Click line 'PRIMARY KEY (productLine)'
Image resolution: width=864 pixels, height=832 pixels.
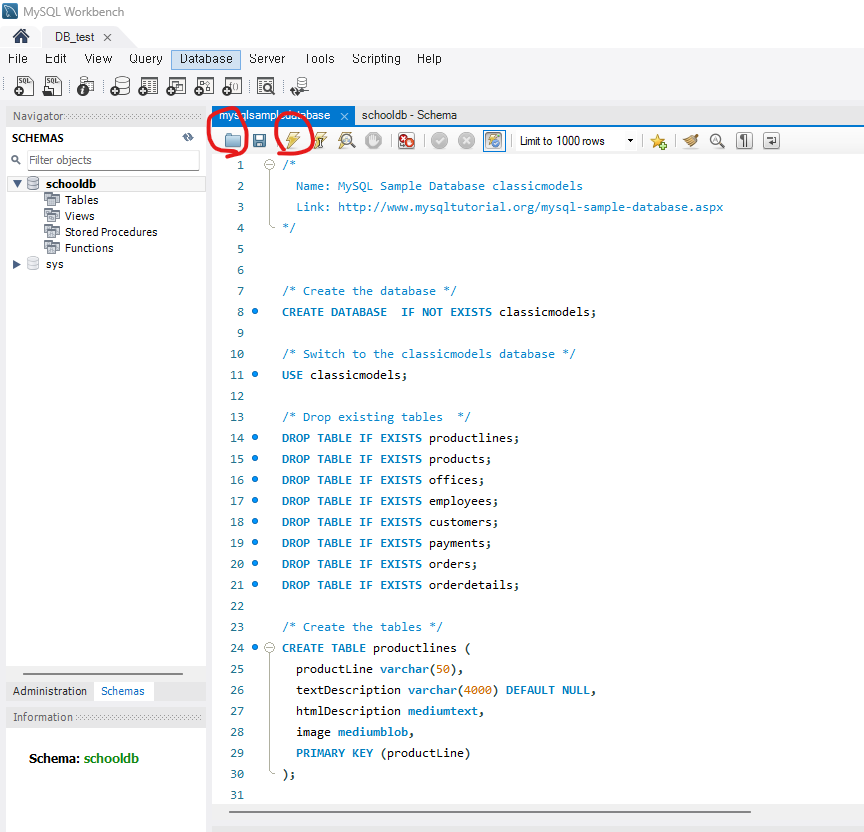383,753
